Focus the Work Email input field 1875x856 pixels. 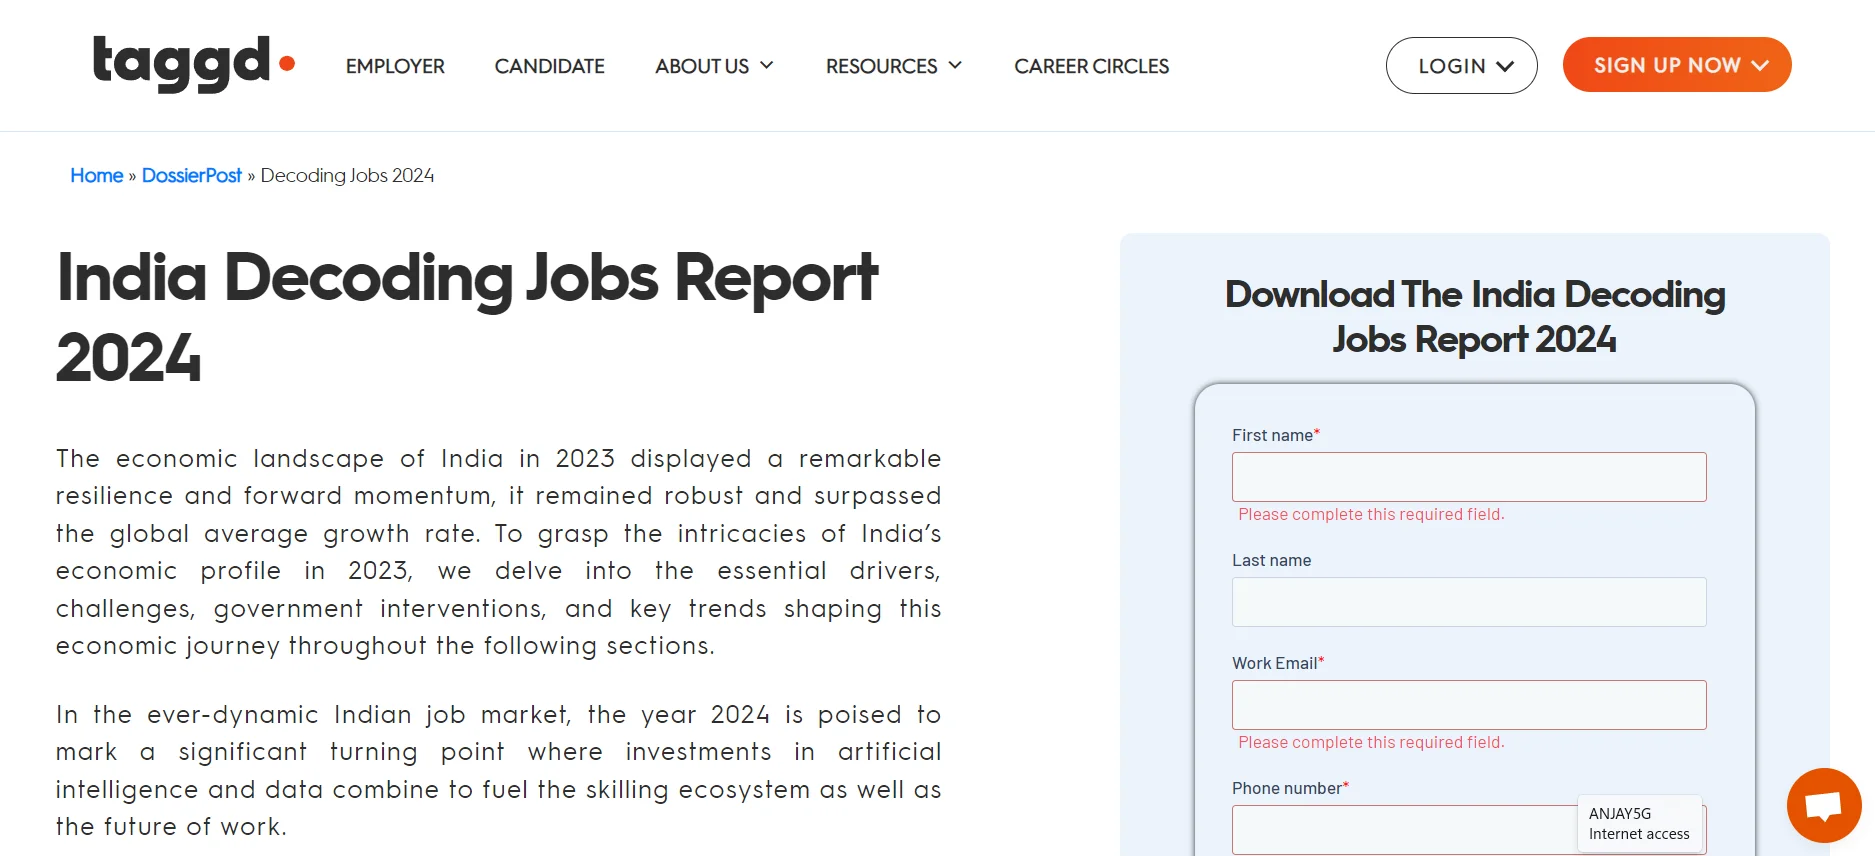coord(1469,705)
